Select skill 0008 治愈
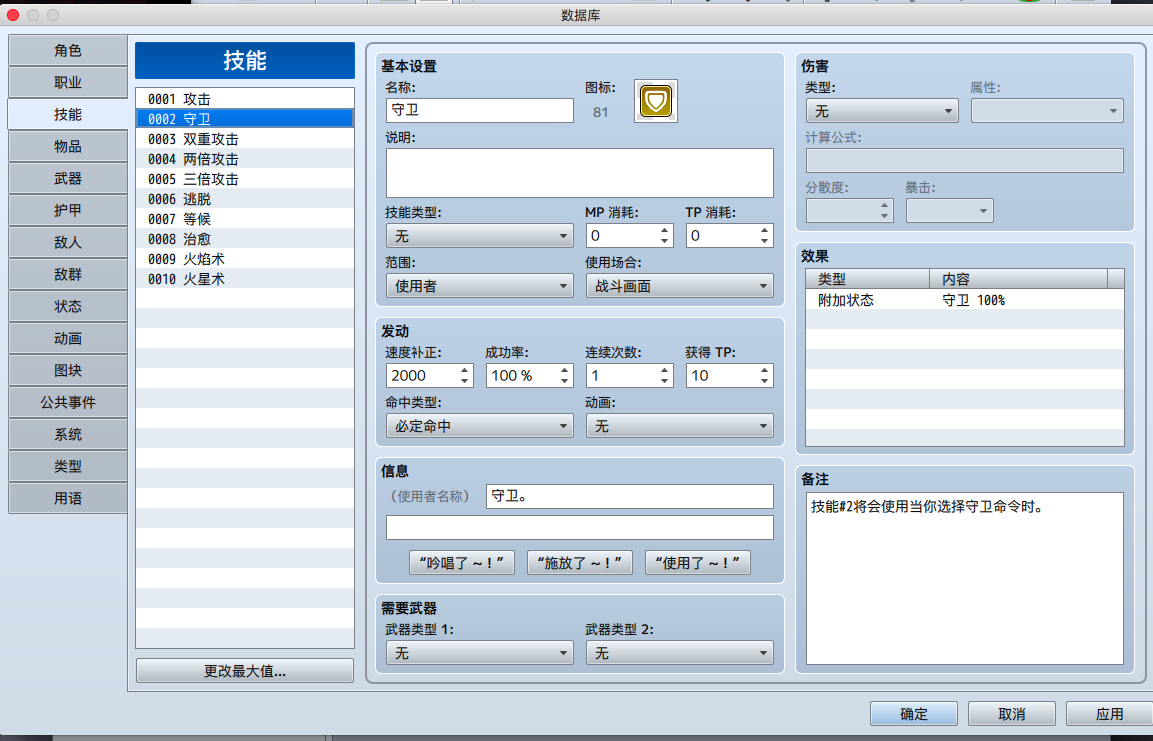Image resolution: width=1153 pixels, height=741 pixels. 245,239
